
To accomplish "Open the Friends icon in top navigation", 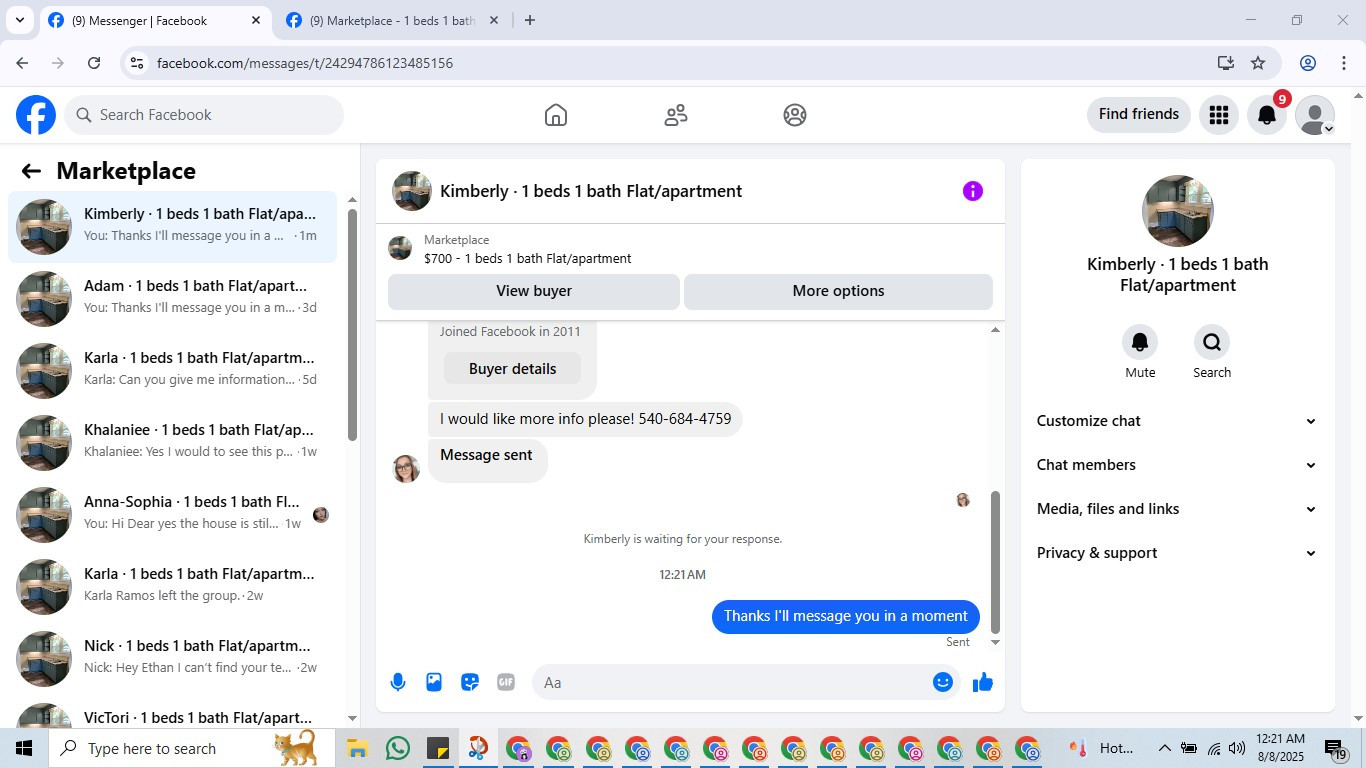I will coord(676,115).
